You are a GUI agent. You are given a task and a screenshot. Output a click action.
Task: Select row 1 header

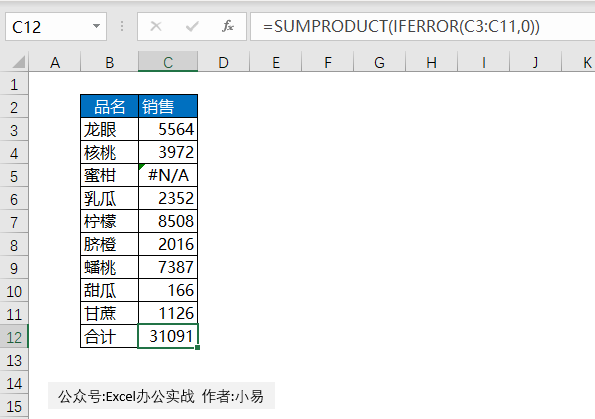[x=14, y=84]
